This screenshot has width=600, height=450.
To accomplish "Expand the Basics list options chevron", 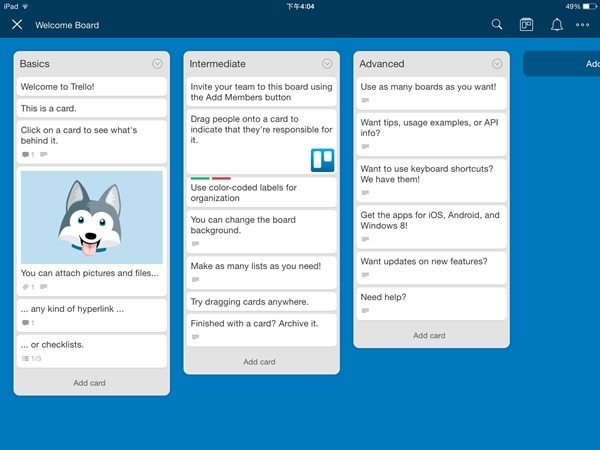I will click(157, 64).
